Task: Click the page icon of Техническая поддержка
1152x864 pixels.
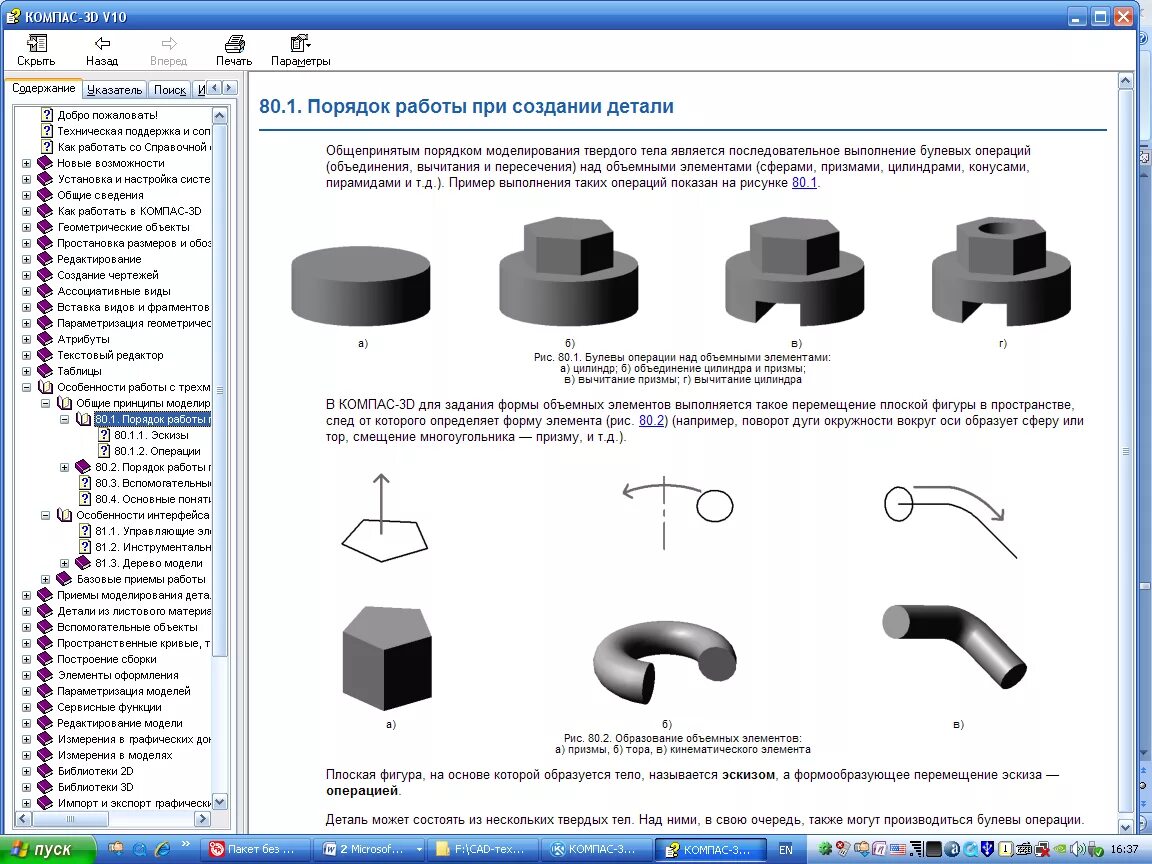Action: (47, 131)
